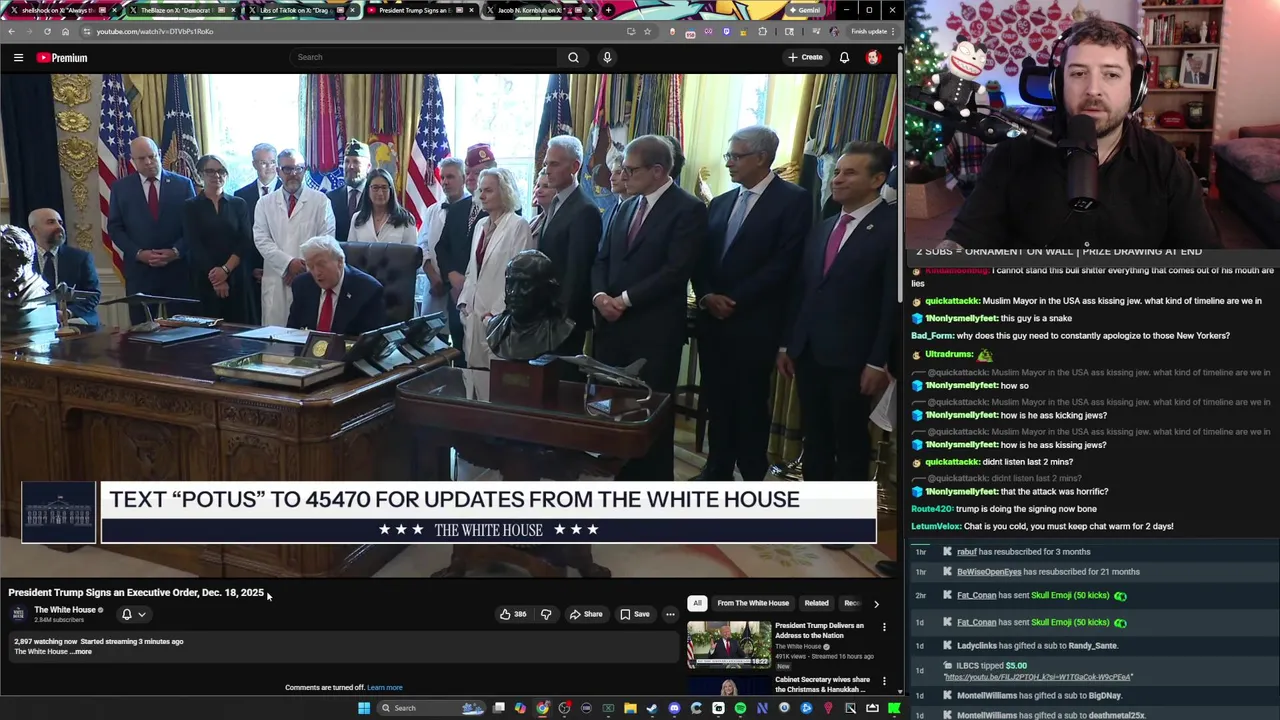Open more actions for the video (three dots)

[x=670, y=614]
